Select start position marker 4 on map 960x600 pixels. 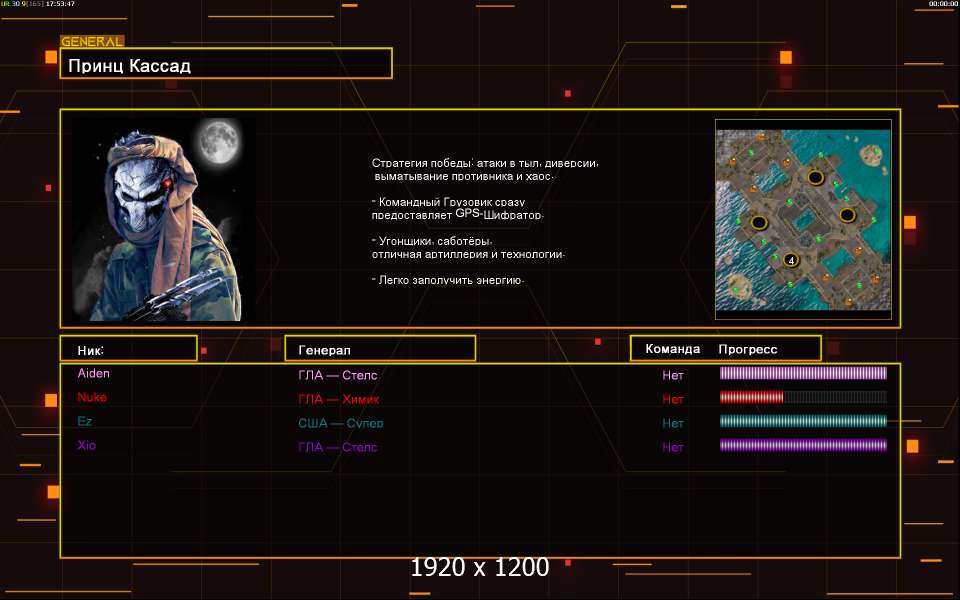coord(791,260)
